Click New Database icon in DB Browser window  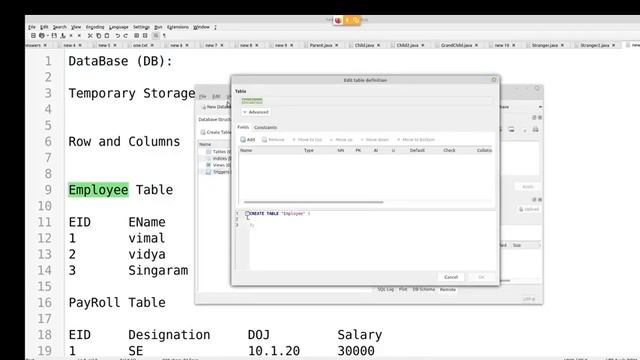pyautogui.click(x=204, y=107)
